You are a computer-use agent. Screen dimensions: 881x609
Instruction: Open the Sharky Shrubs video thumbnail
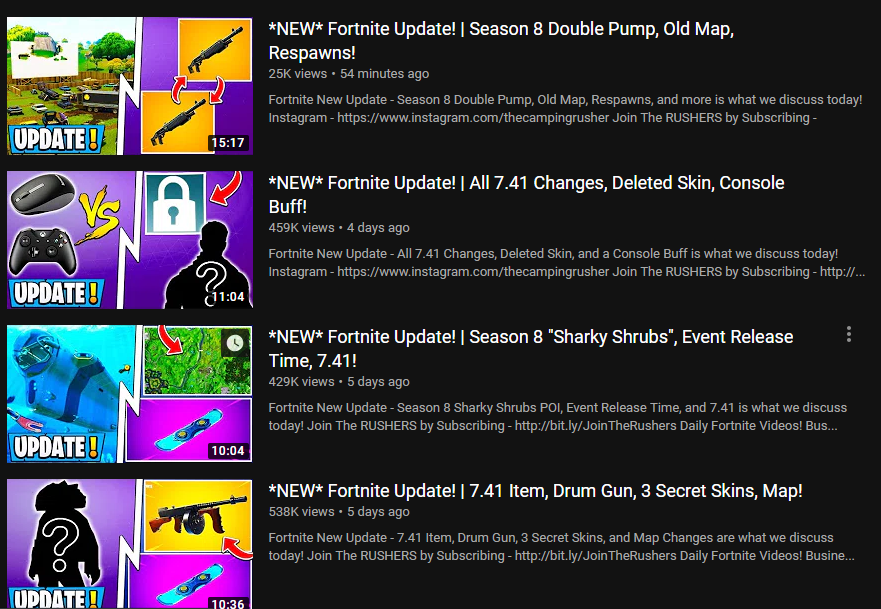pos(130,394)
